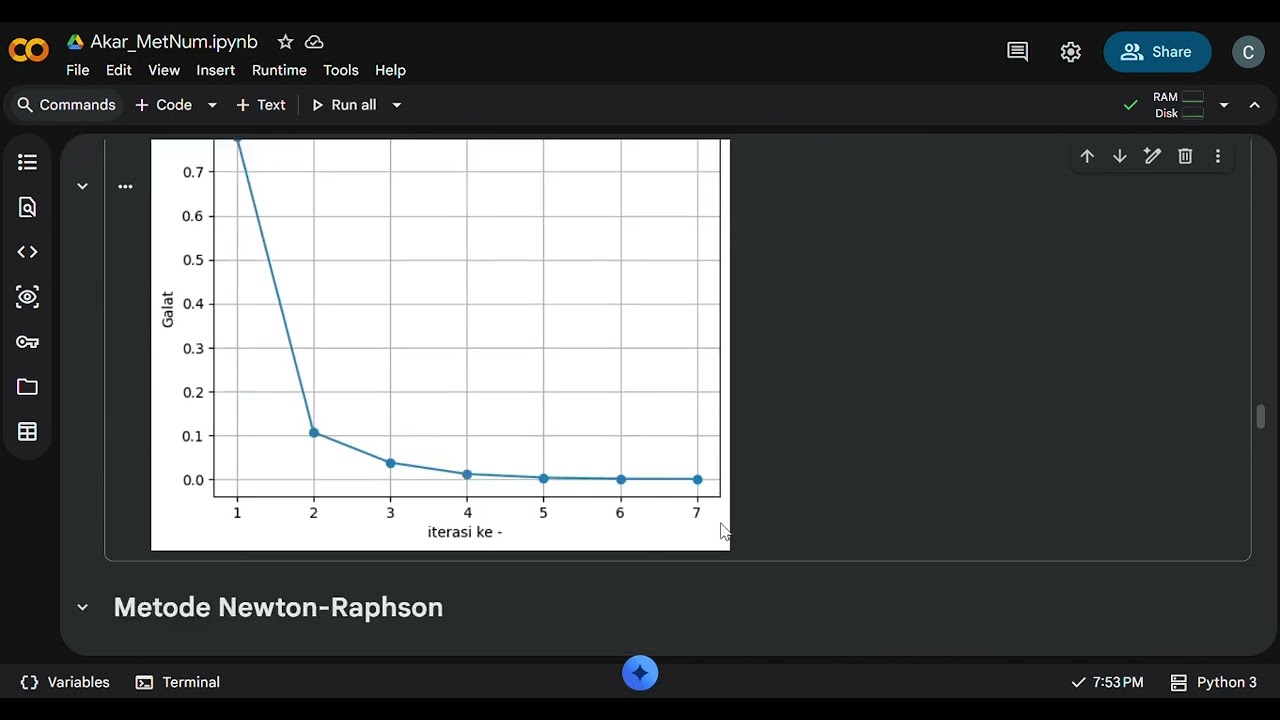This screenshot has width=1280, height=720.
Task: Open the account avatar C
Action: click(x=1248, y=52)
